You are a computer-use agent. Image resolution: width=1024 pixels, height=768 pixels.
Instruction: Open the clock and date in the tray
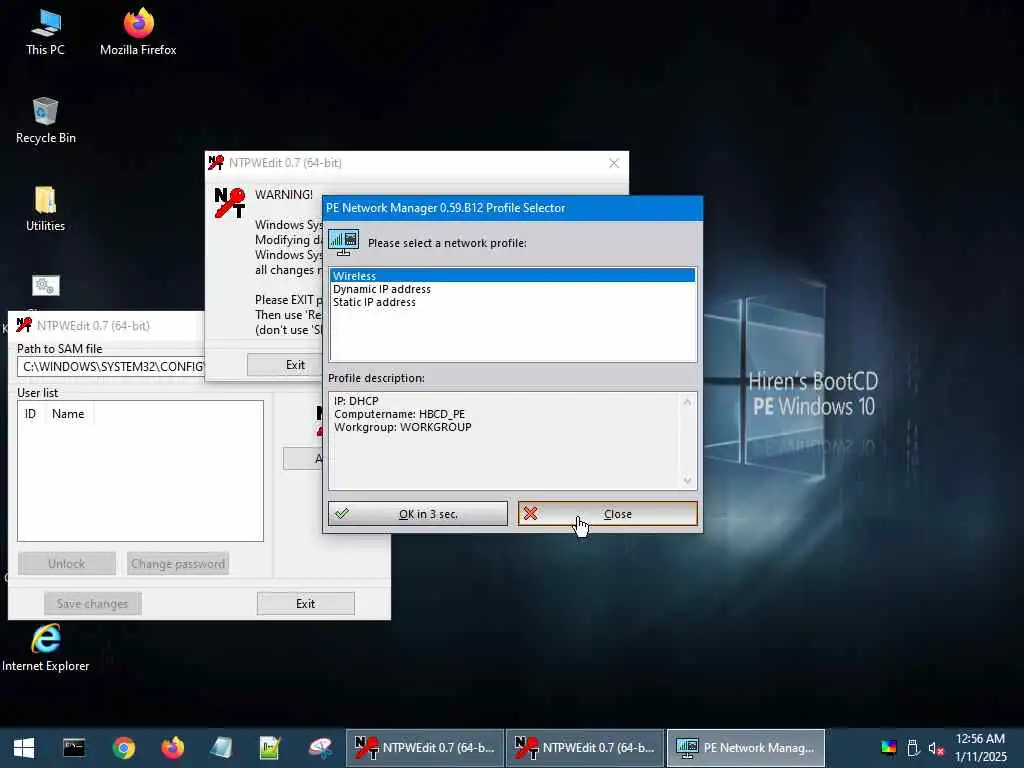point(980,748)
